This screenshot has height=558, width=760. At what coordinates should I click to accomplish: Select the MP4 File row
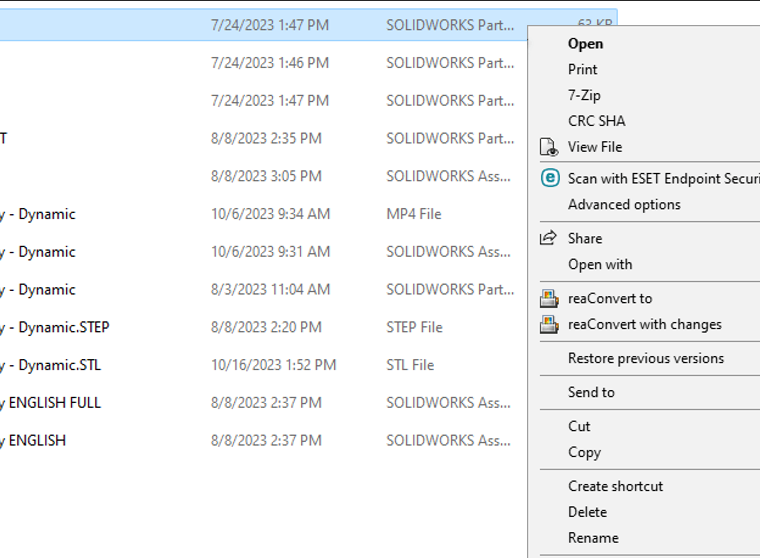pyautogui.click(x=262, y=214)
